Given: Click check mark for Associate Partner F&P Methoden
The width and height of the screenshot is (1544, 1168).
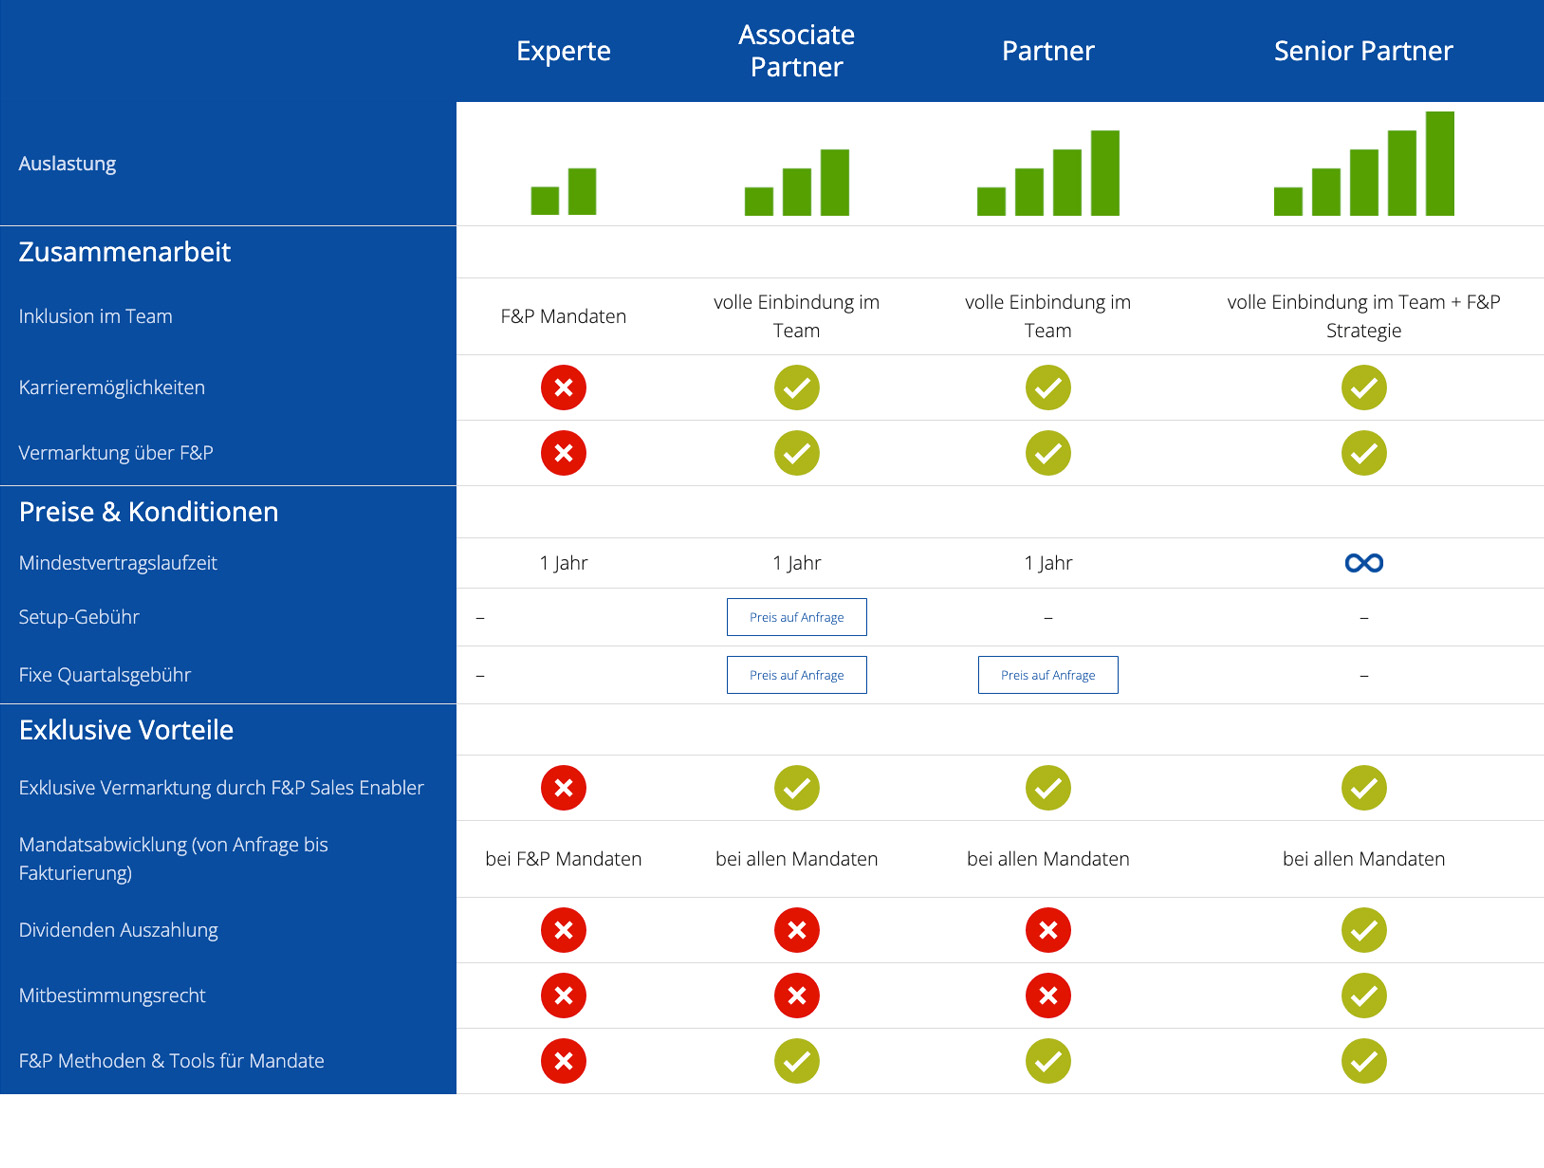Looking at the screenshot, I should coord(797,1061).
